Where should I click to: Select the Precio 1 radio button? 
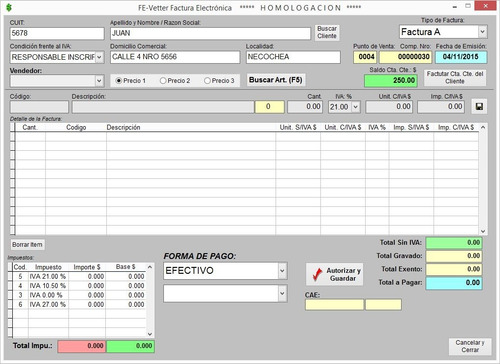click(119, 81)
